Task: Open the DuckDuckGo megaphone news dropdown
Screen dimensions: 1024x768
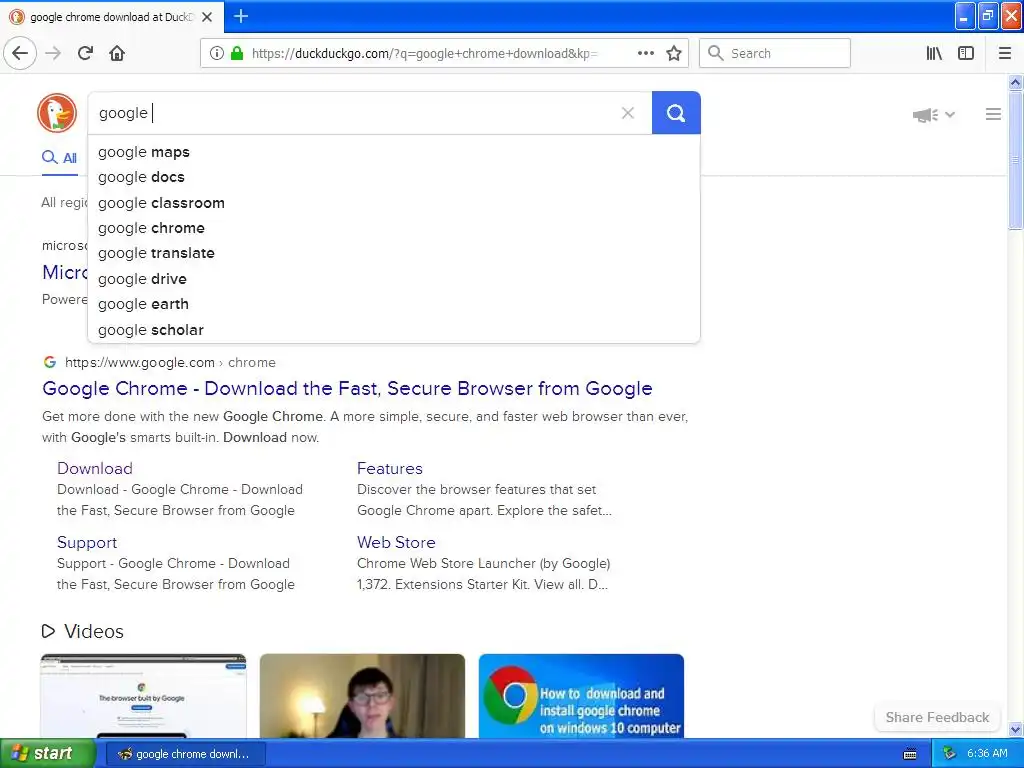Action: point(933,115)
